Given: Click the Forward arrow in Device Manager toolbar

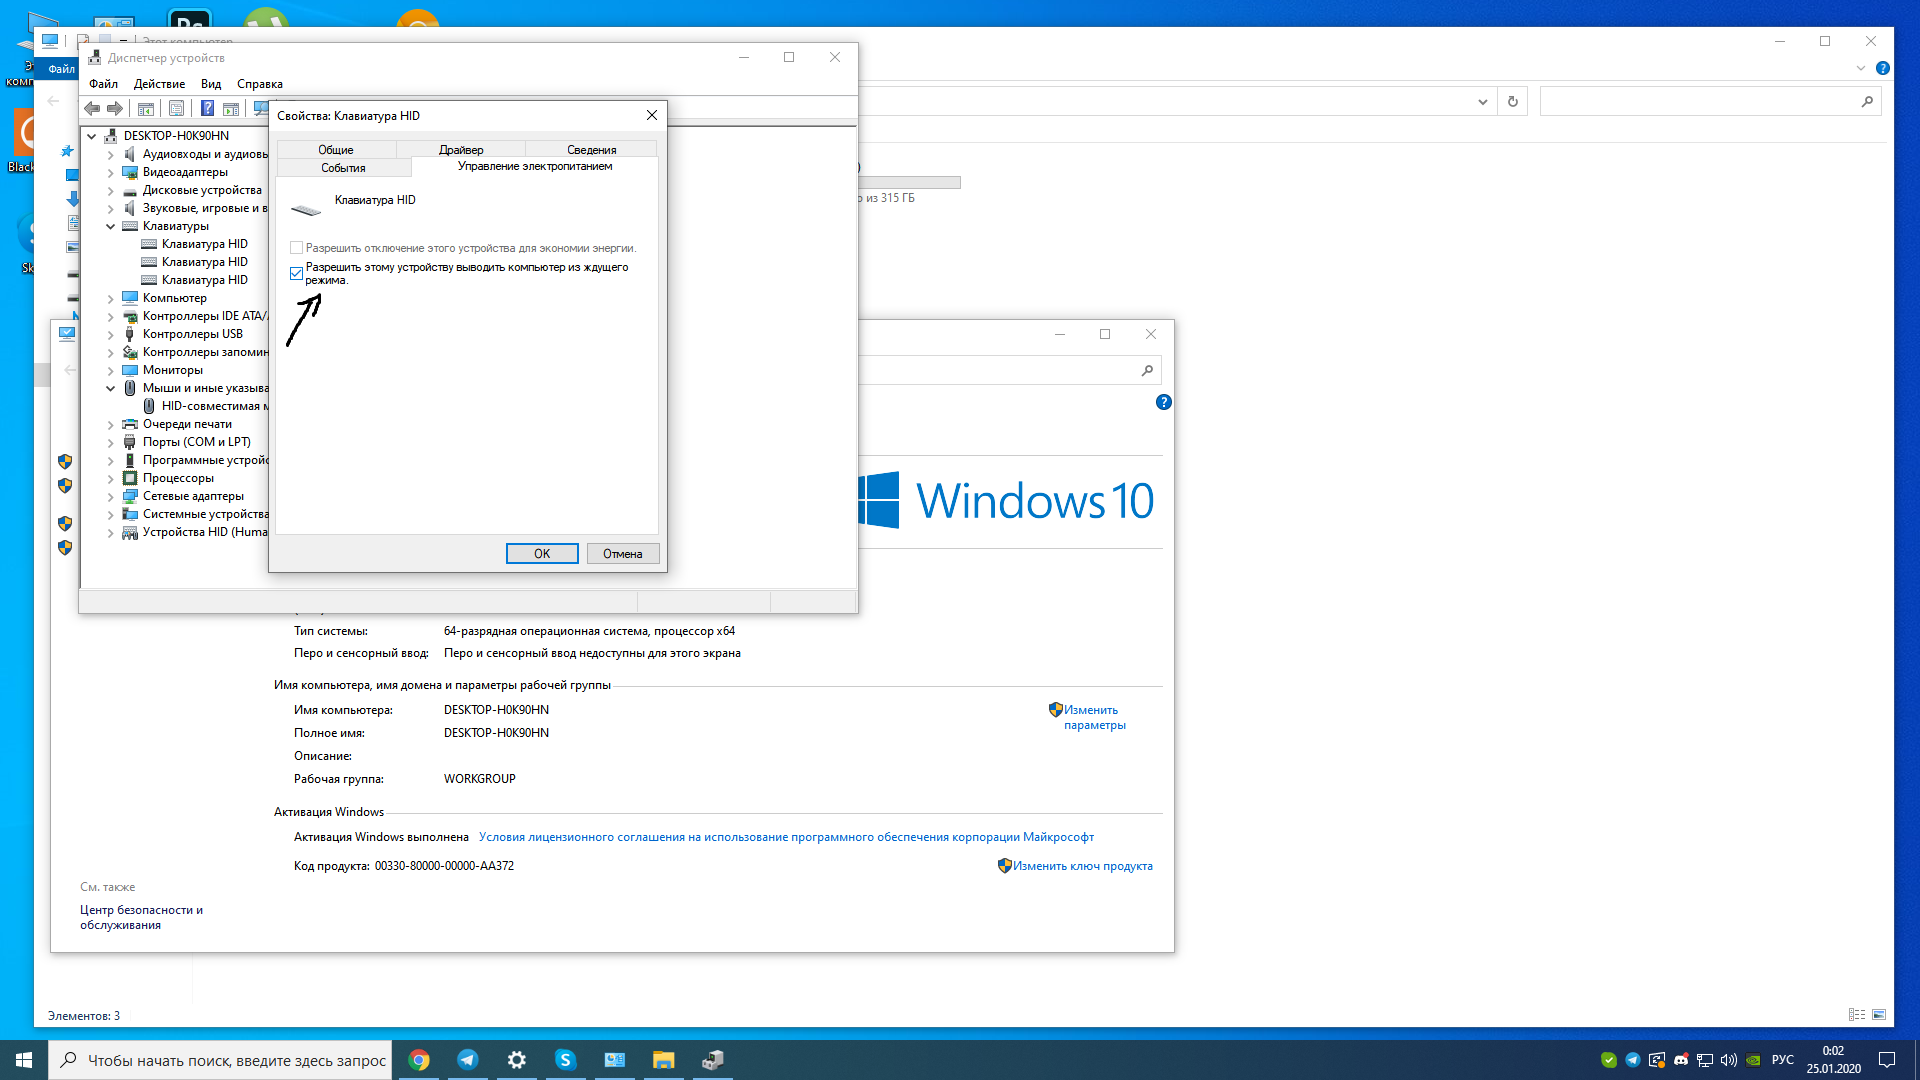Looking at the screenshot, I should pos(115,109).
